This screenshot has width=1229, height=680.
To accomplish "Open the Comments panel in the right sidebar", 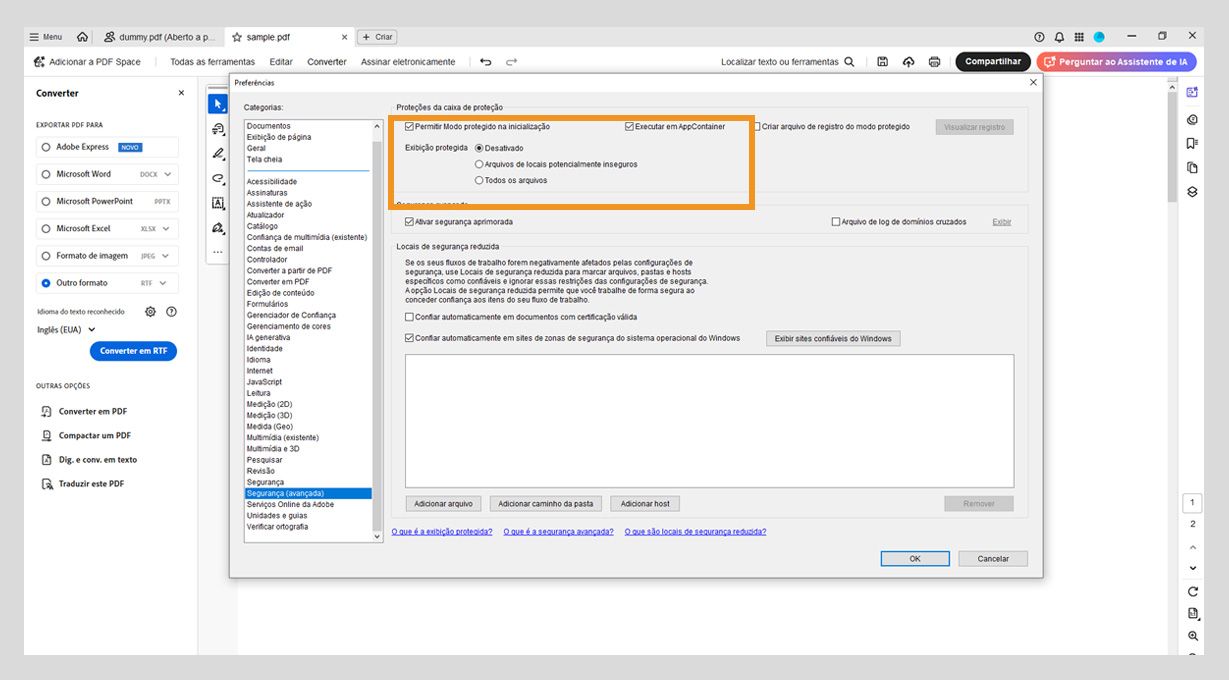I will [x=1193, y=118].
